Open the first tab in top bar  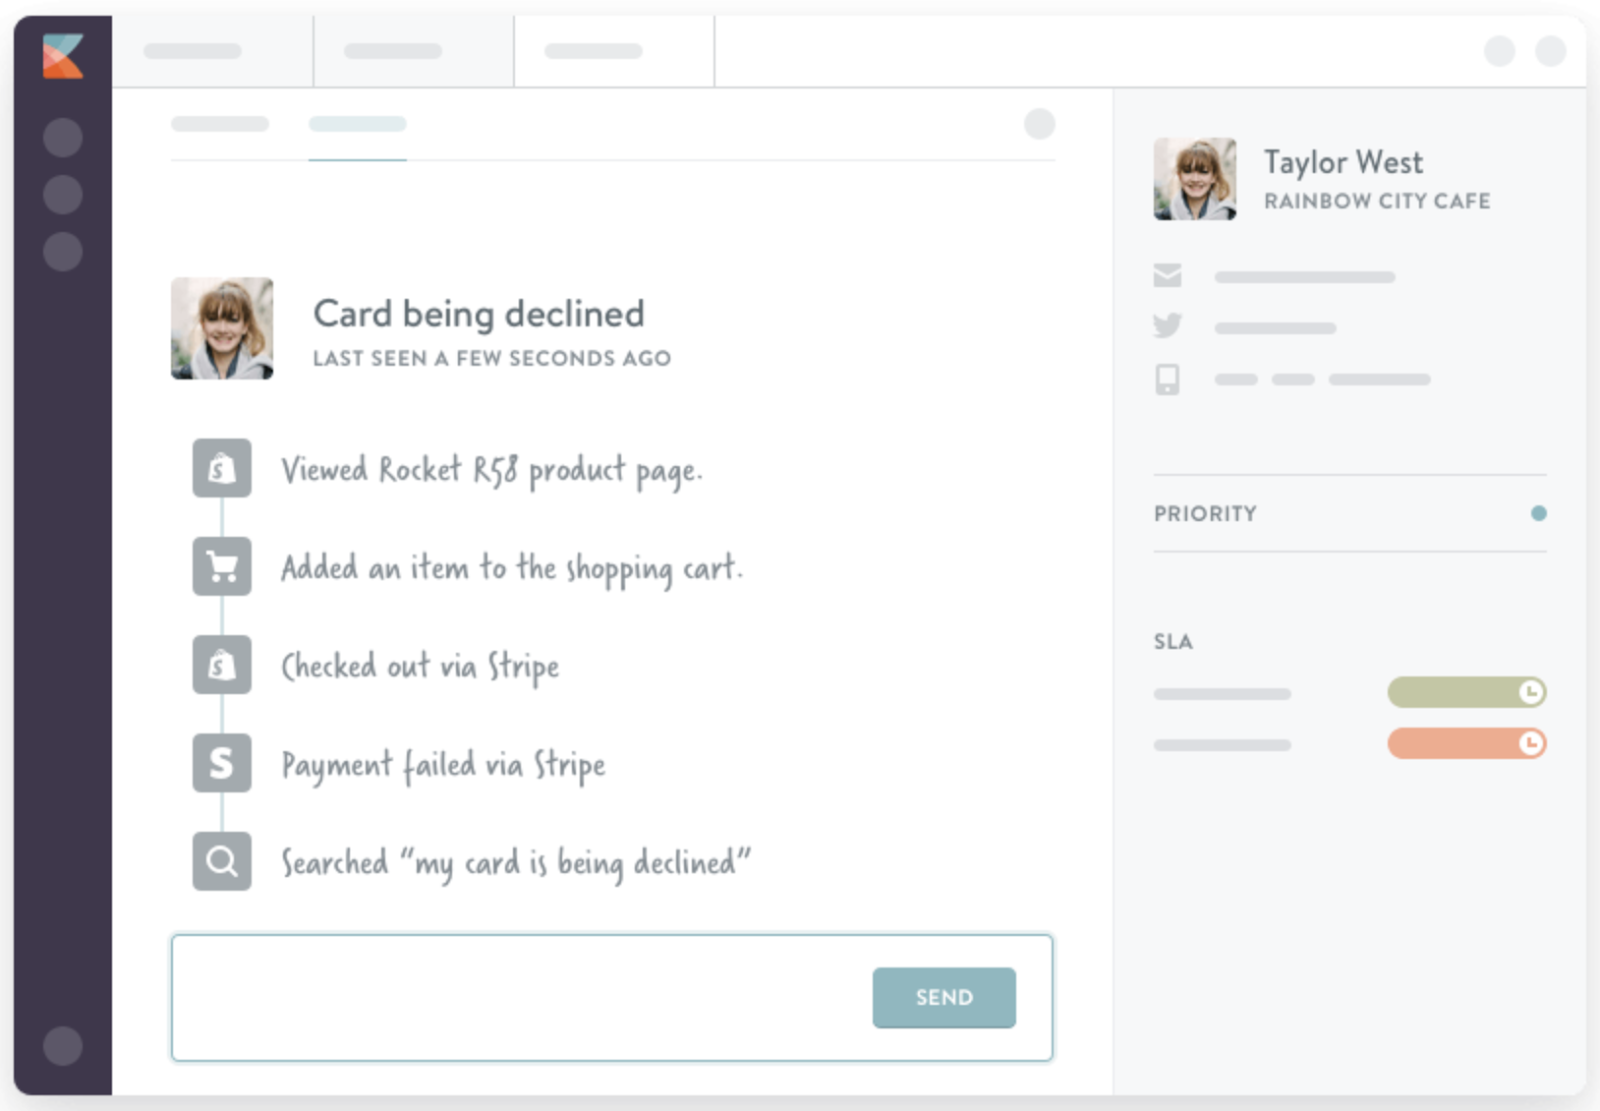212,51
